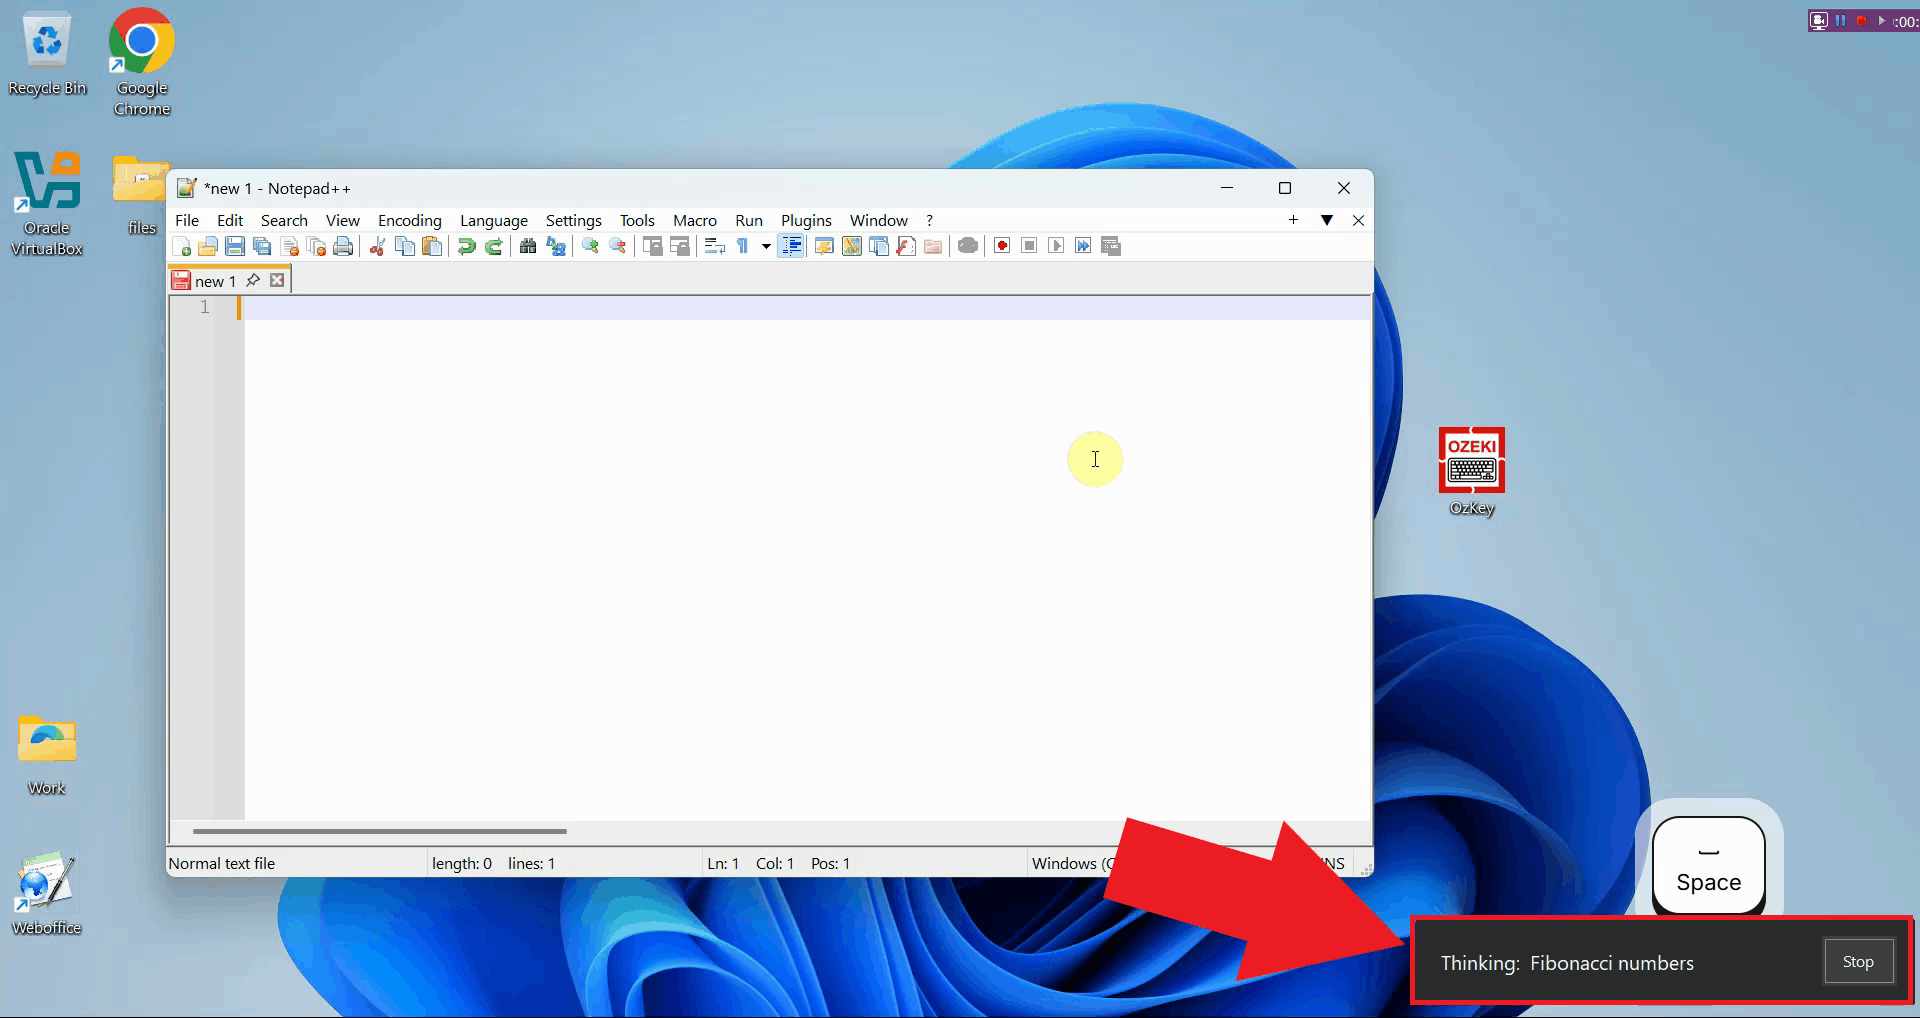Screen dimensions: 1920x1018
Task: Toggle the indent guide button
Action: click(790, 247)
